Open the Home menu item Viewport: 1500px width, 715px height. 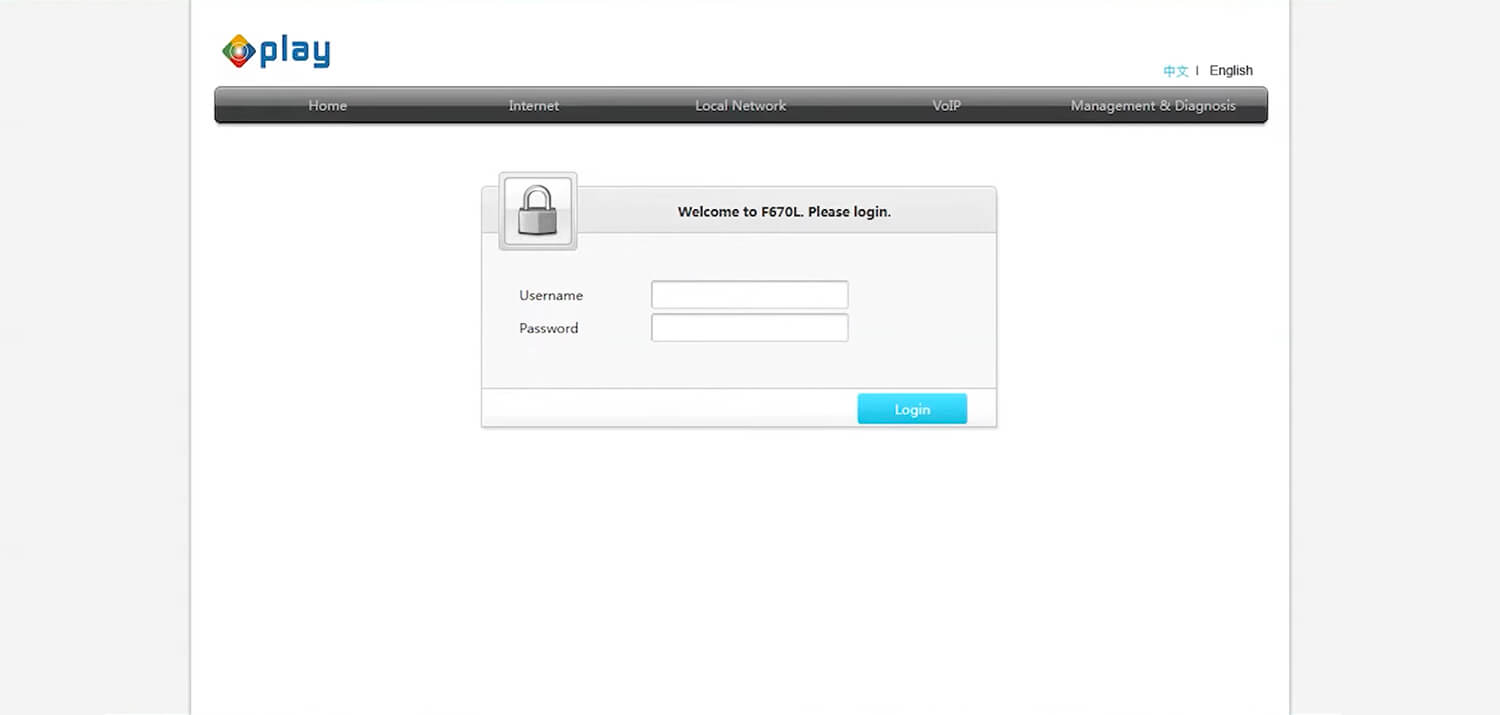tap(328, 106)
